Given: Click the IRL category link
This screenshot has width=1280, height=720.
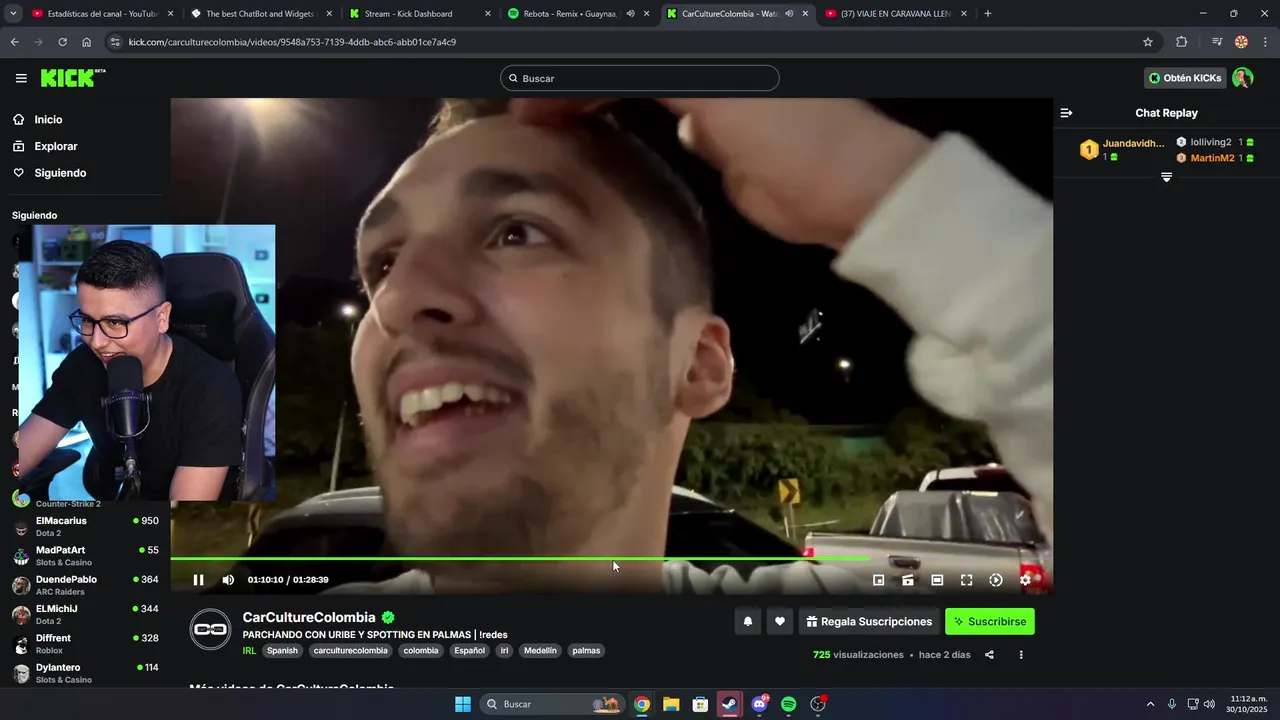Looking at the screenshot, I should tap(249, 650).
